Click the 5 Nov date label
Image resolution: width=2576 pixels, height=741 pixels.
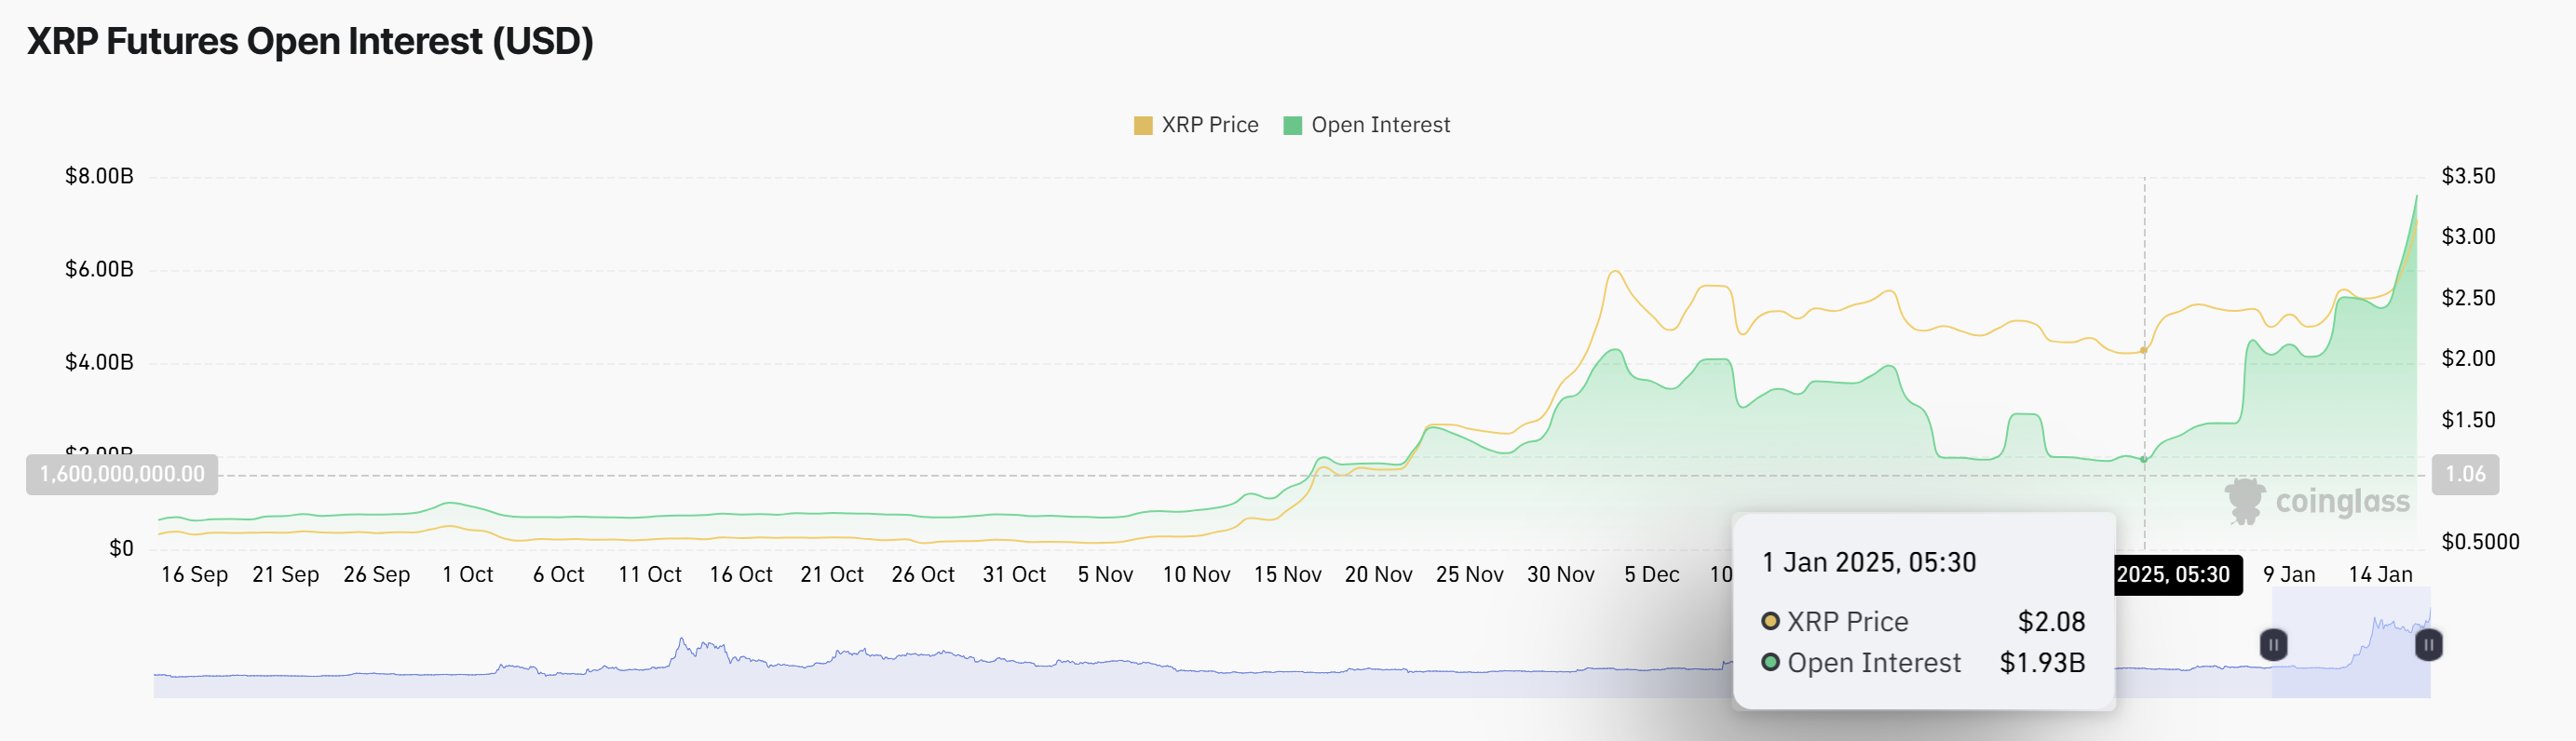click(1105, 575)
